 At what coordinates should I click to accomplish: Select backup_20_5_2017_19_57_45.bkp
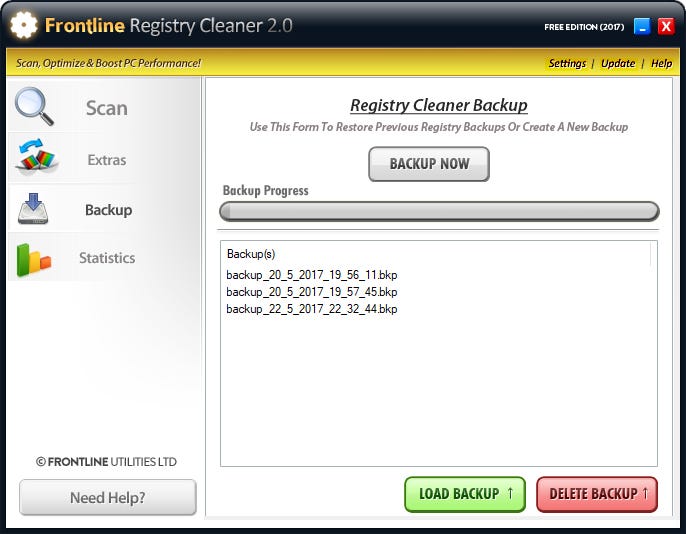point(312,292)
